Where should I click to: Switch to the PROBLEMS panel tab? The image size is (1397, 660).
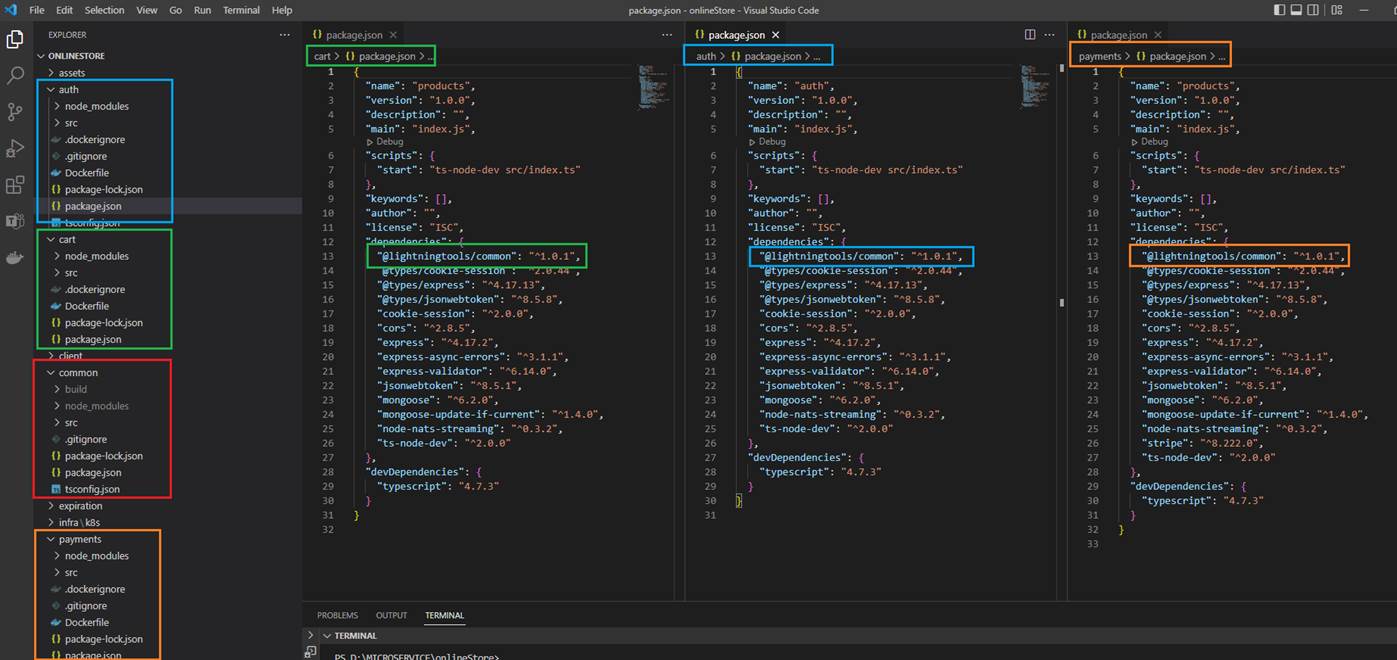(337, 615)
